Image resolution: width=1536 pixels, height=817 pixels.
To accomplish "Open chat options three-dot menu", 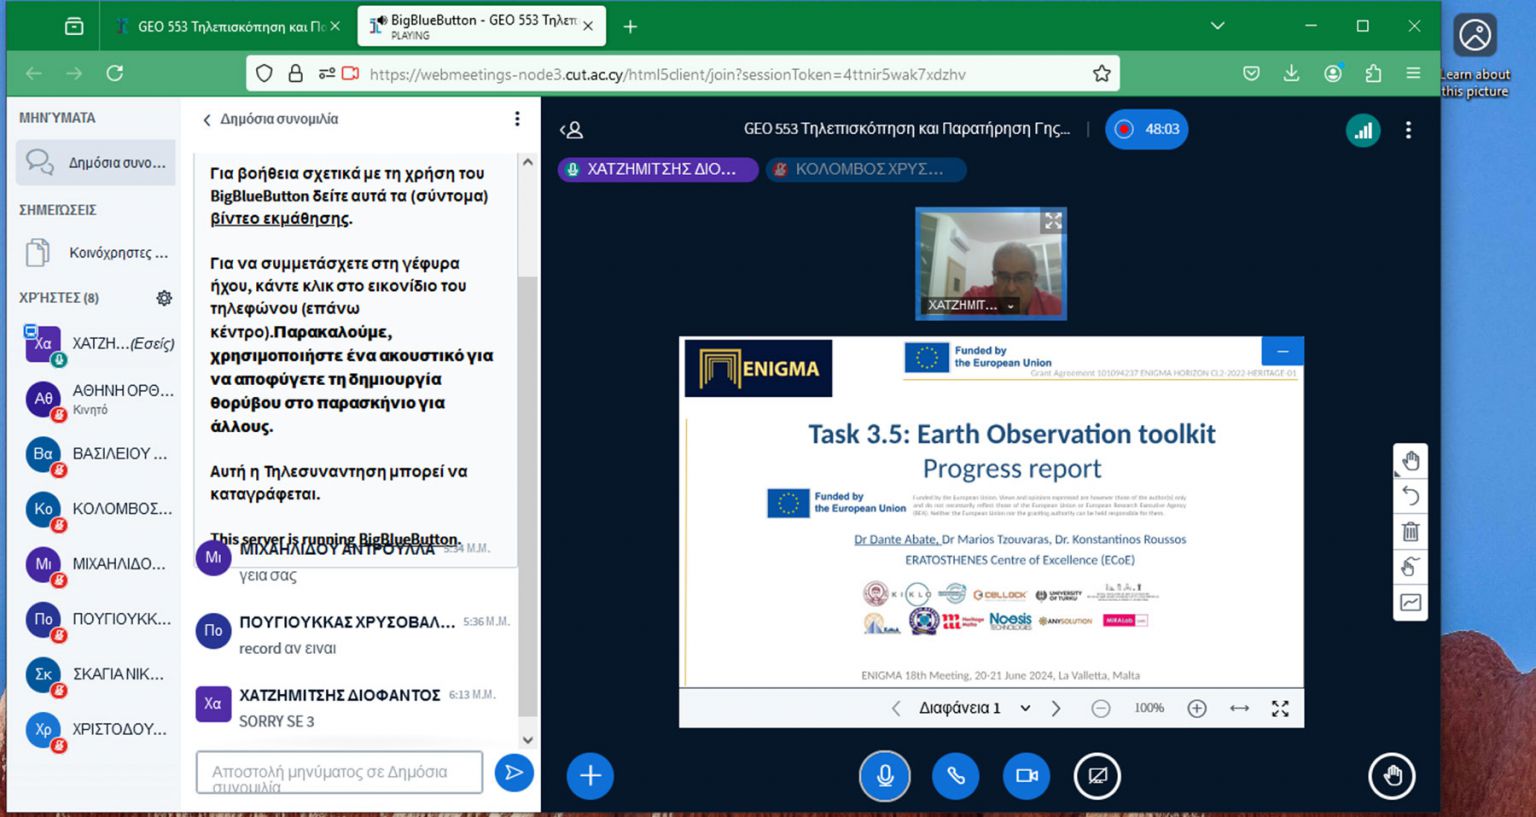I will tap(517, 119).
